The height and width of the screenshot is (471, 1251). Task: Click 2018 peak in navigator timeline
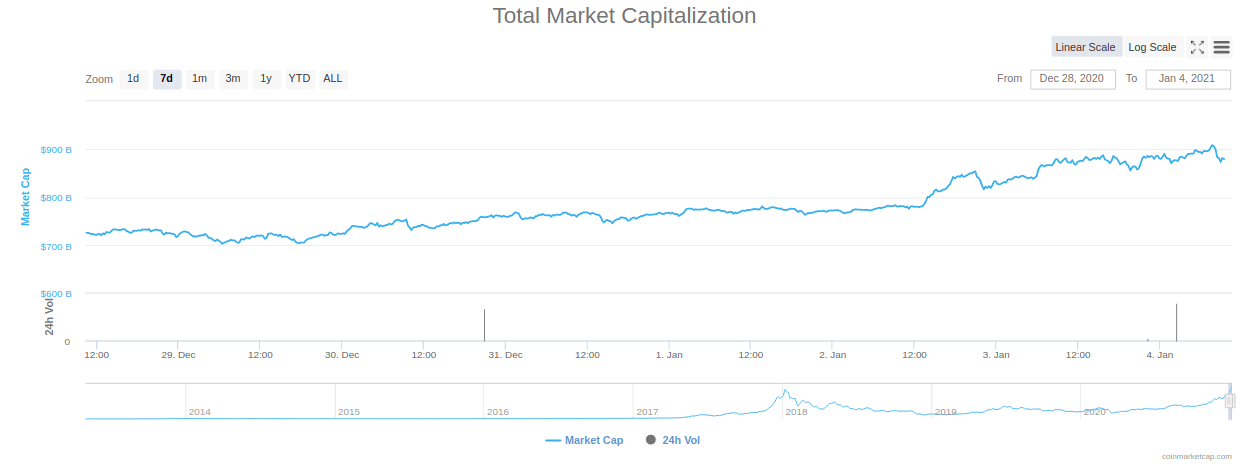pyautogui.click(x=786, y=391)
